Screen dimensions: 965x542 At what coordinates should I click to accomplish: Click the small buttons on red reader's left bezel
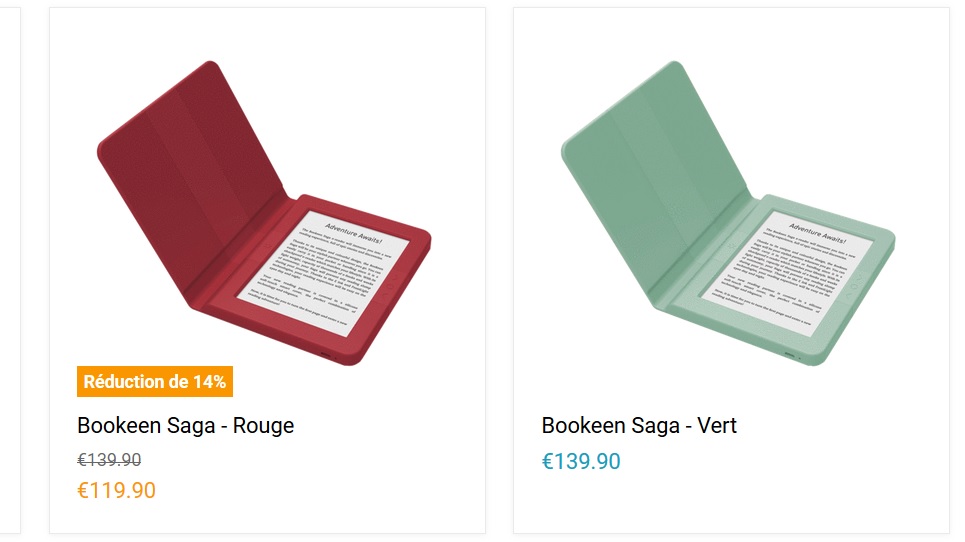point(269,245)
